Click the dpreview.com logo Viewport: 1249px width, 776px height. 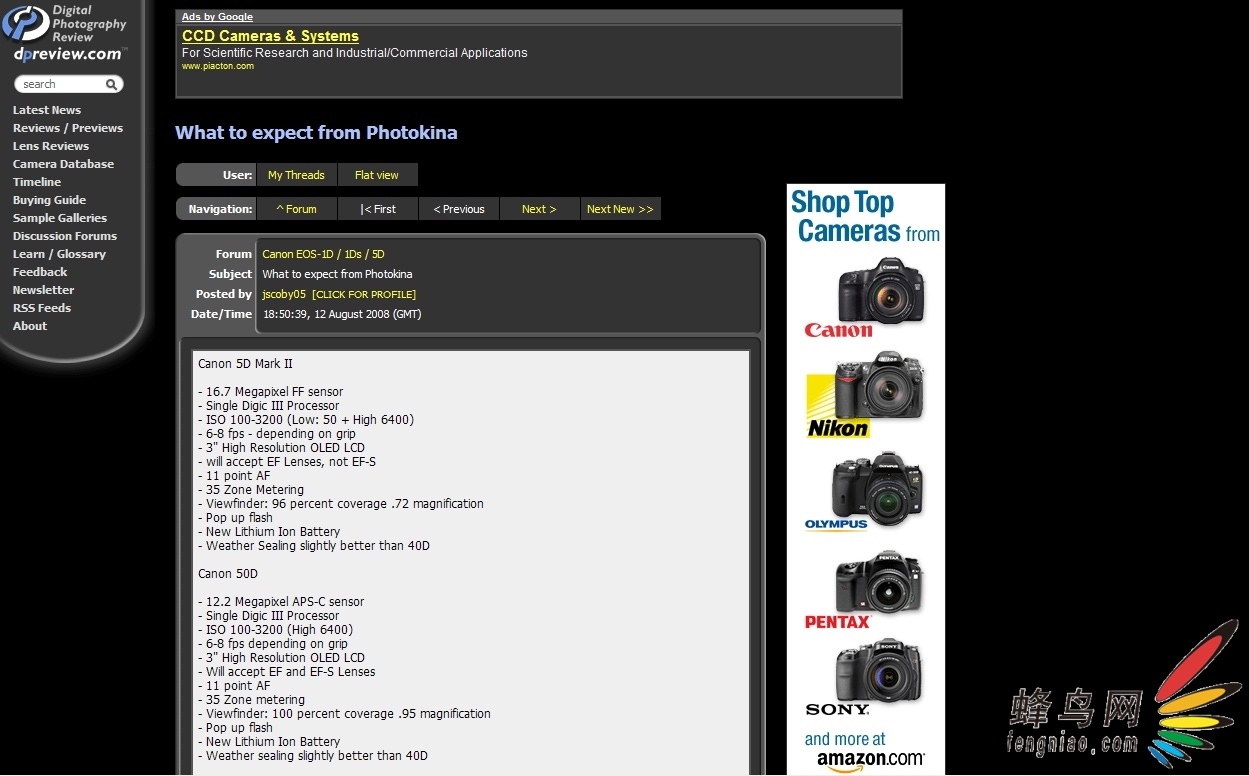(x=66, y=34)
